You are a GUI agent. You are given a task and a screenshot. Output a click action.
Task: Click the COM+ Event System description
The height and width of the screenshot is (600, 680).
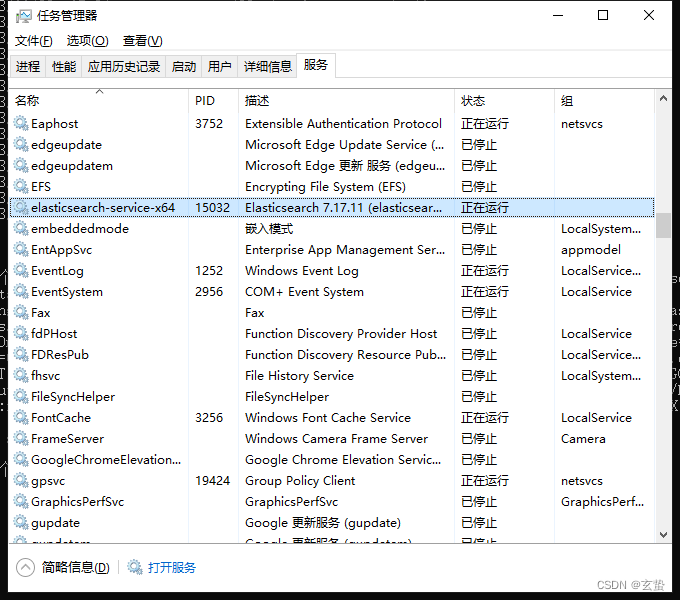click(x=304, y=292)
